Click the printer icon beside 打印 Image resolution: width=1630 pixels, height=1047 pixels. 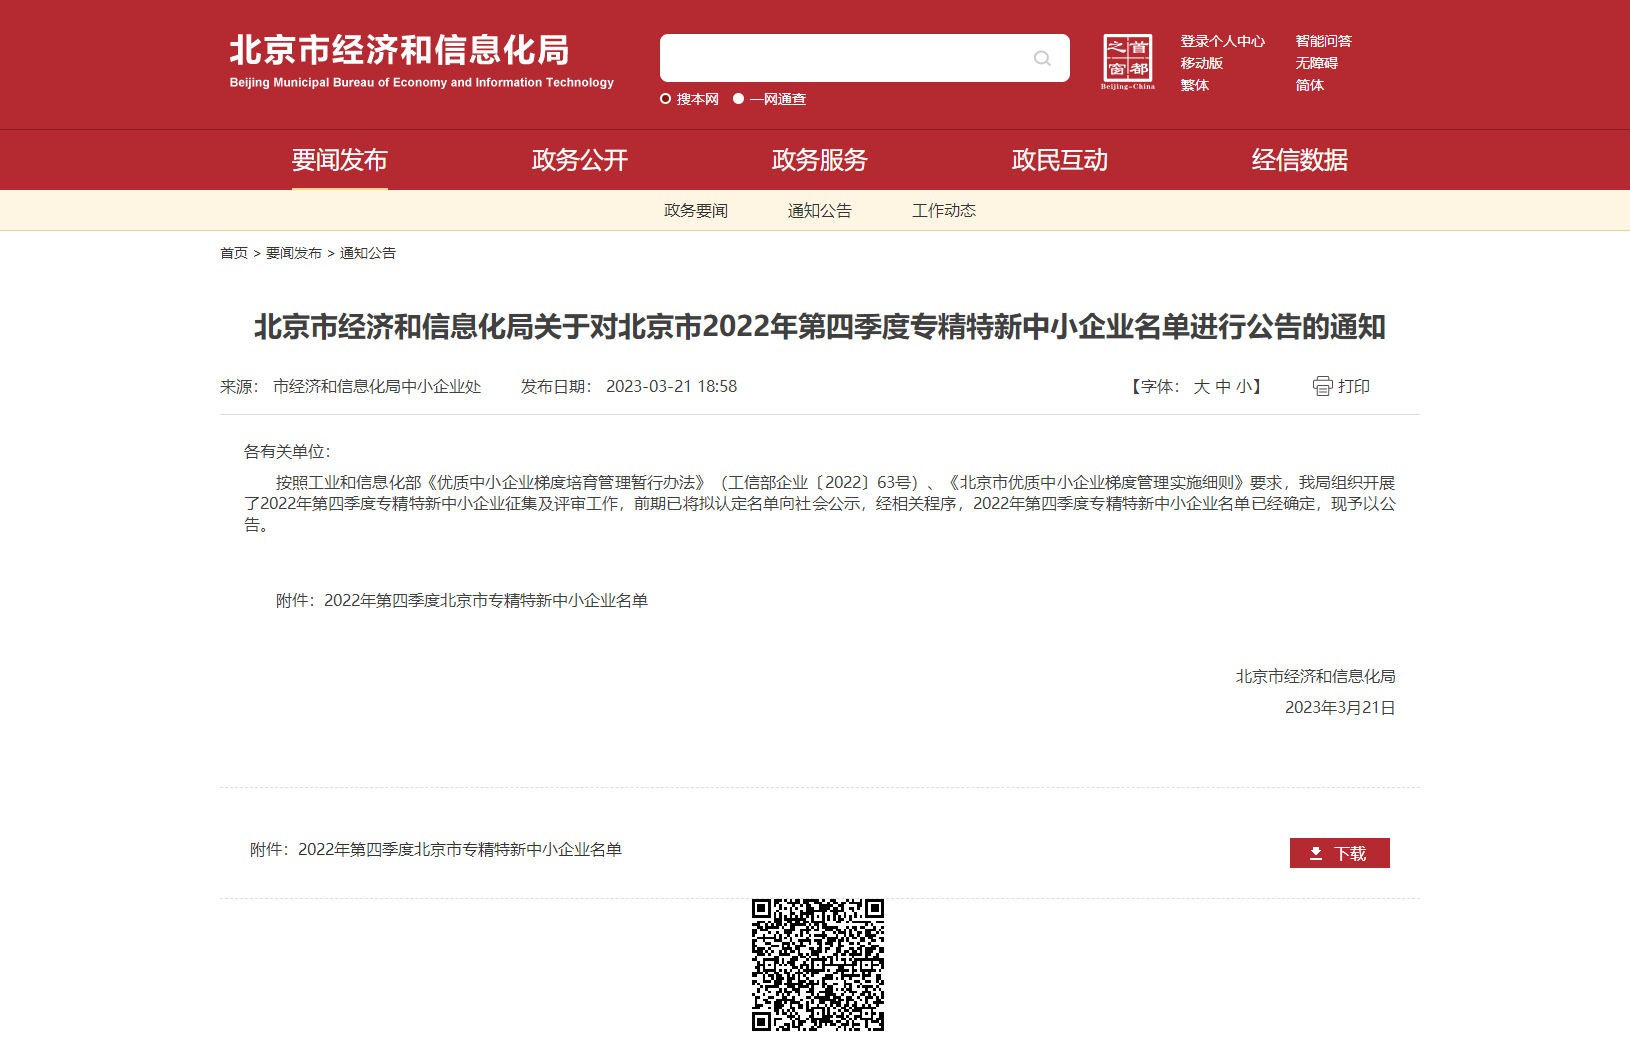tap(1322, 386)
